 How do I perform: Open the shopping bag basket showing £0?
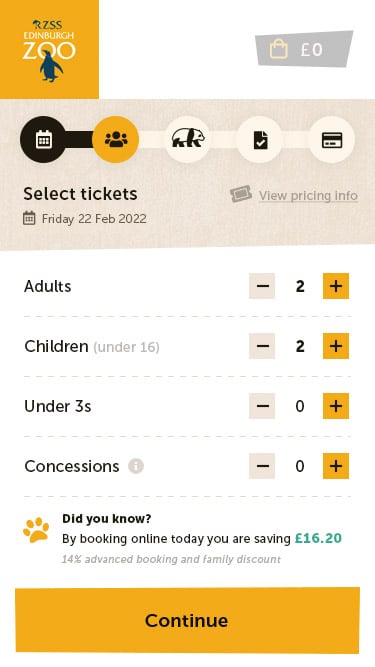point(304,49)
